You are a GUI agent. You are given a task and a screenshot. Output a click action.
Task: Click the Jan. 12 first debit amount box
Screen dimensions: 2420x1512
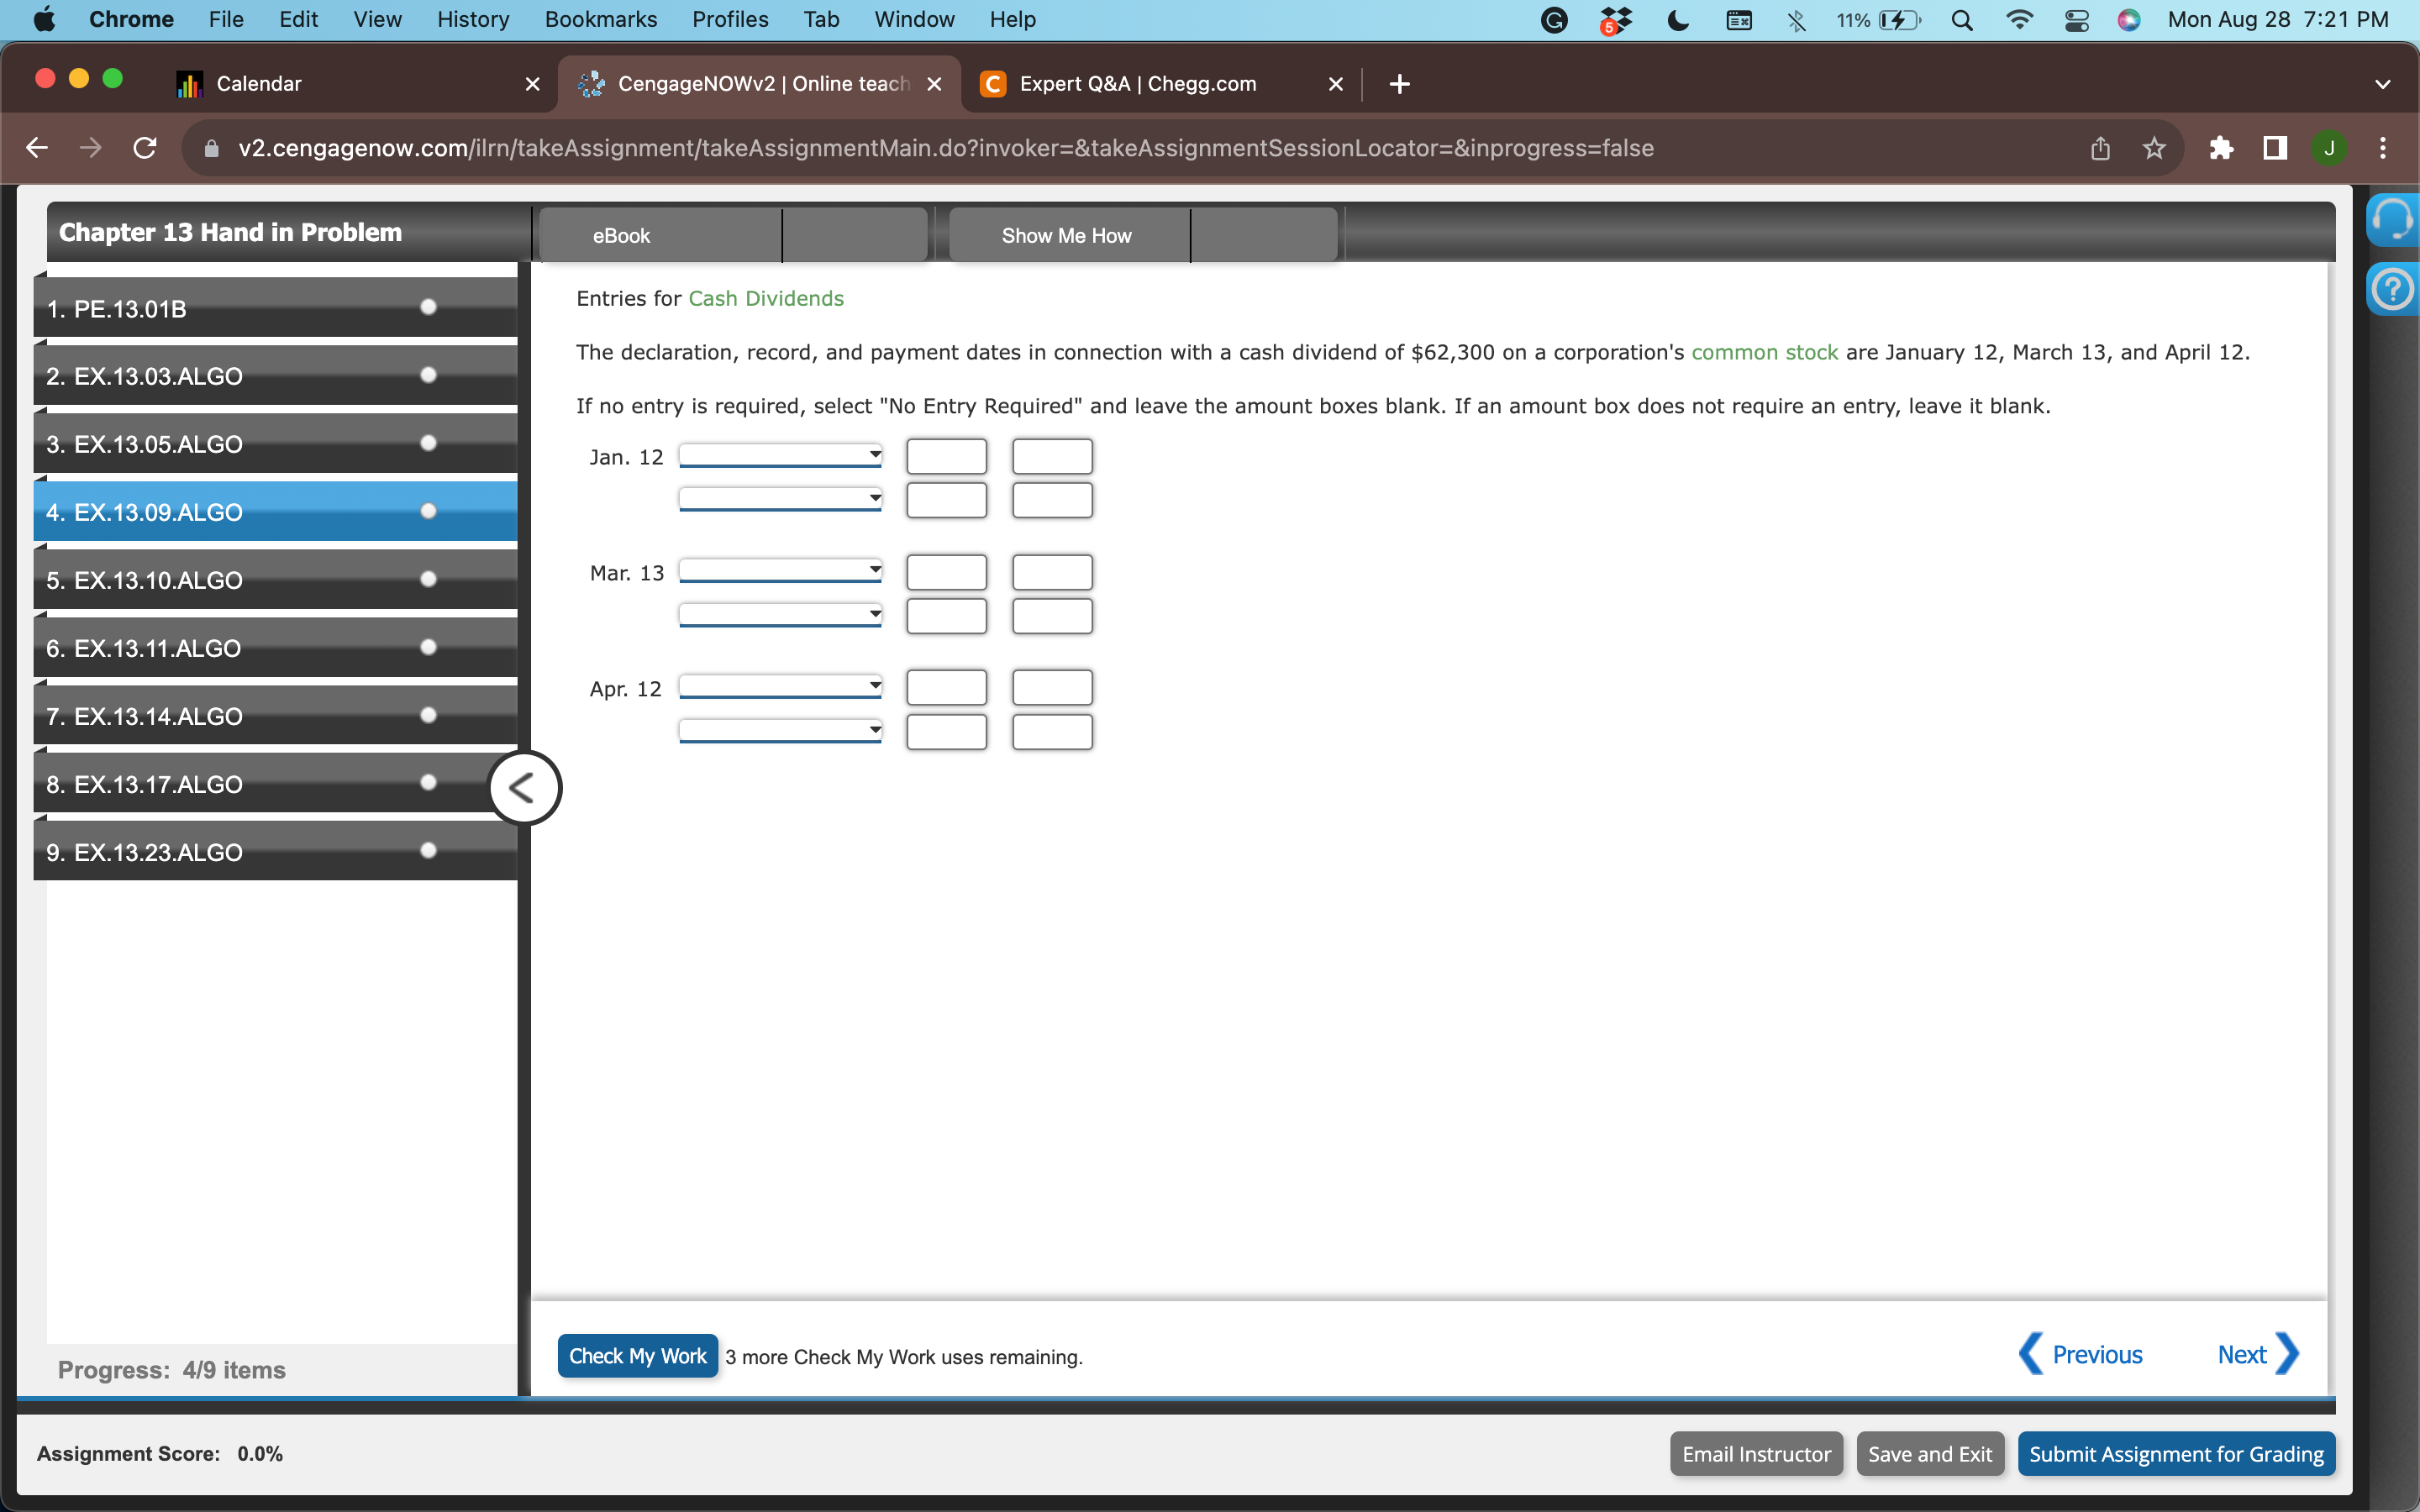(946, 457)
